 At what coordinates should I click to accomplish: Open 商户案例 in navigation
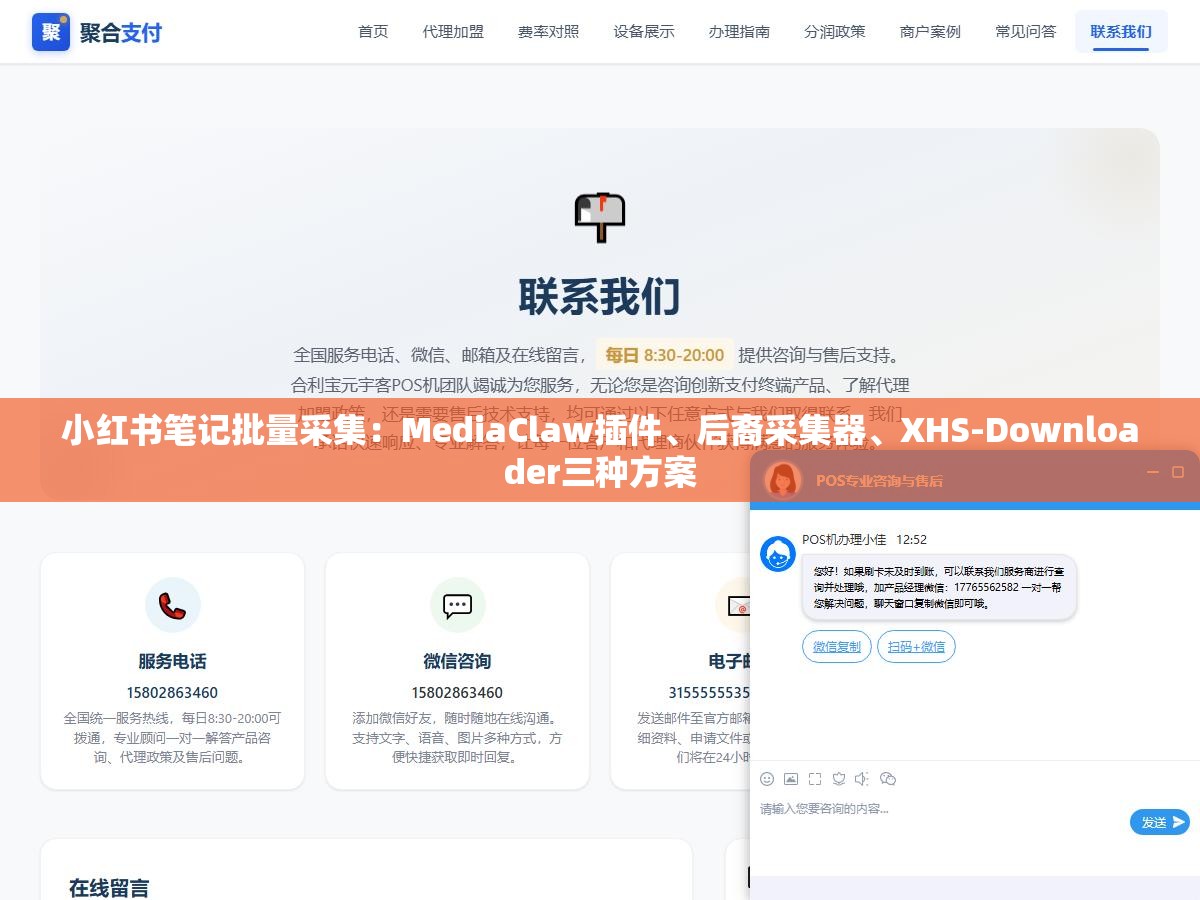930,32
